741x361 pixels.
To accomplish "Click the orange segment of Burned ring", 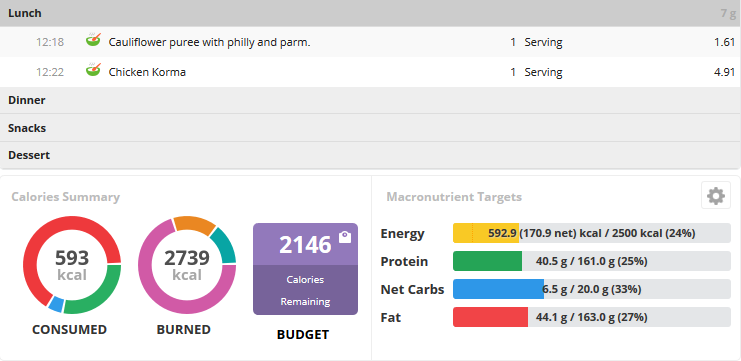I will tap(194, 225).
